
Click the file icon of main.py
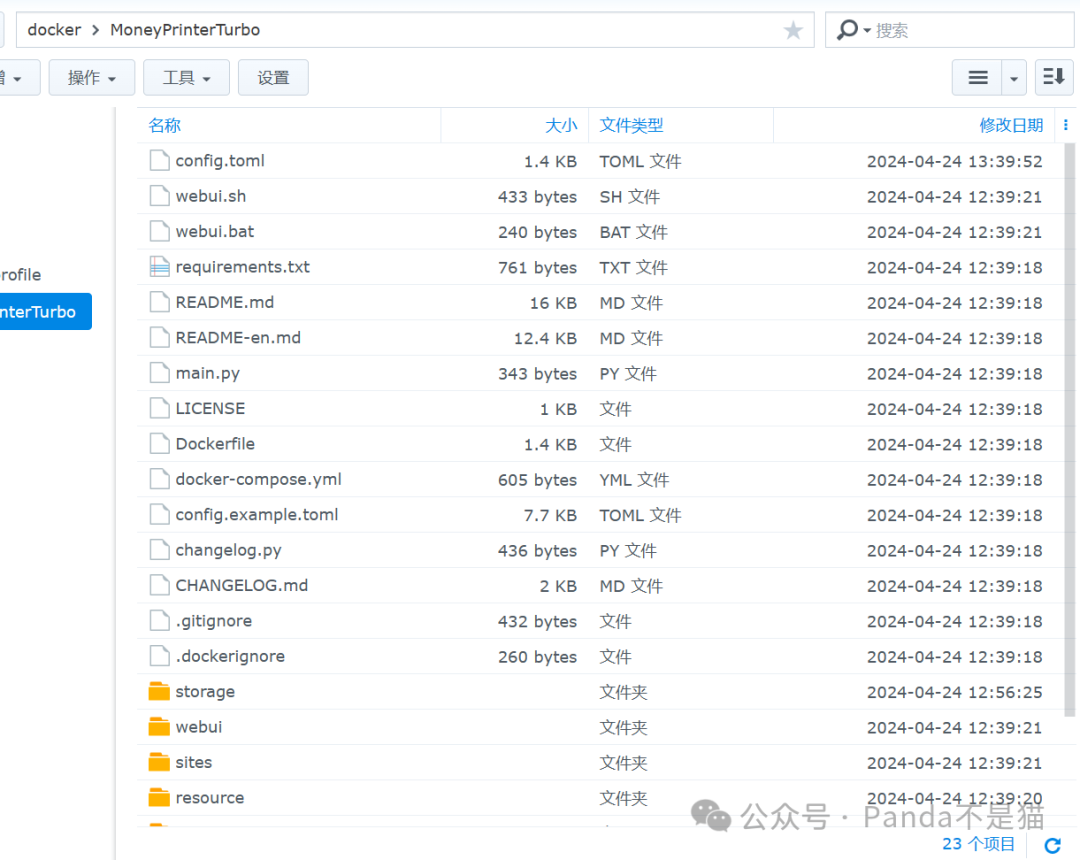[159, 373]
